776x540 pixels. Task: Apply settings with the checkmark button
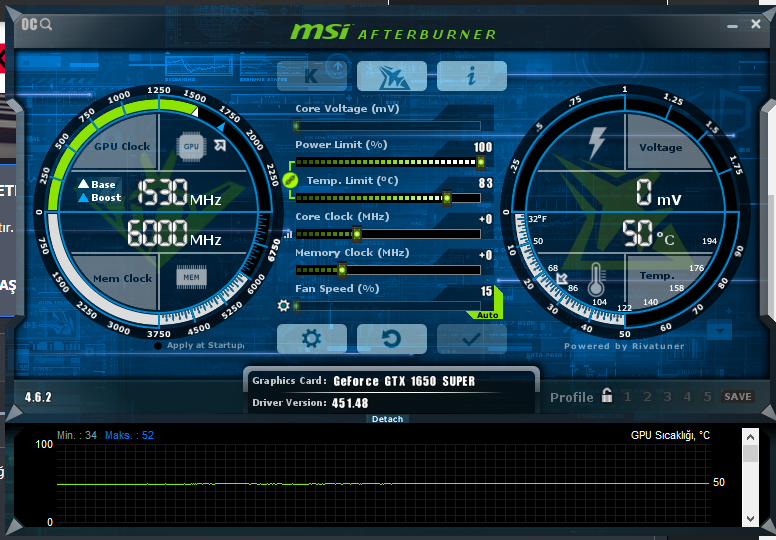tap(472, 339)
